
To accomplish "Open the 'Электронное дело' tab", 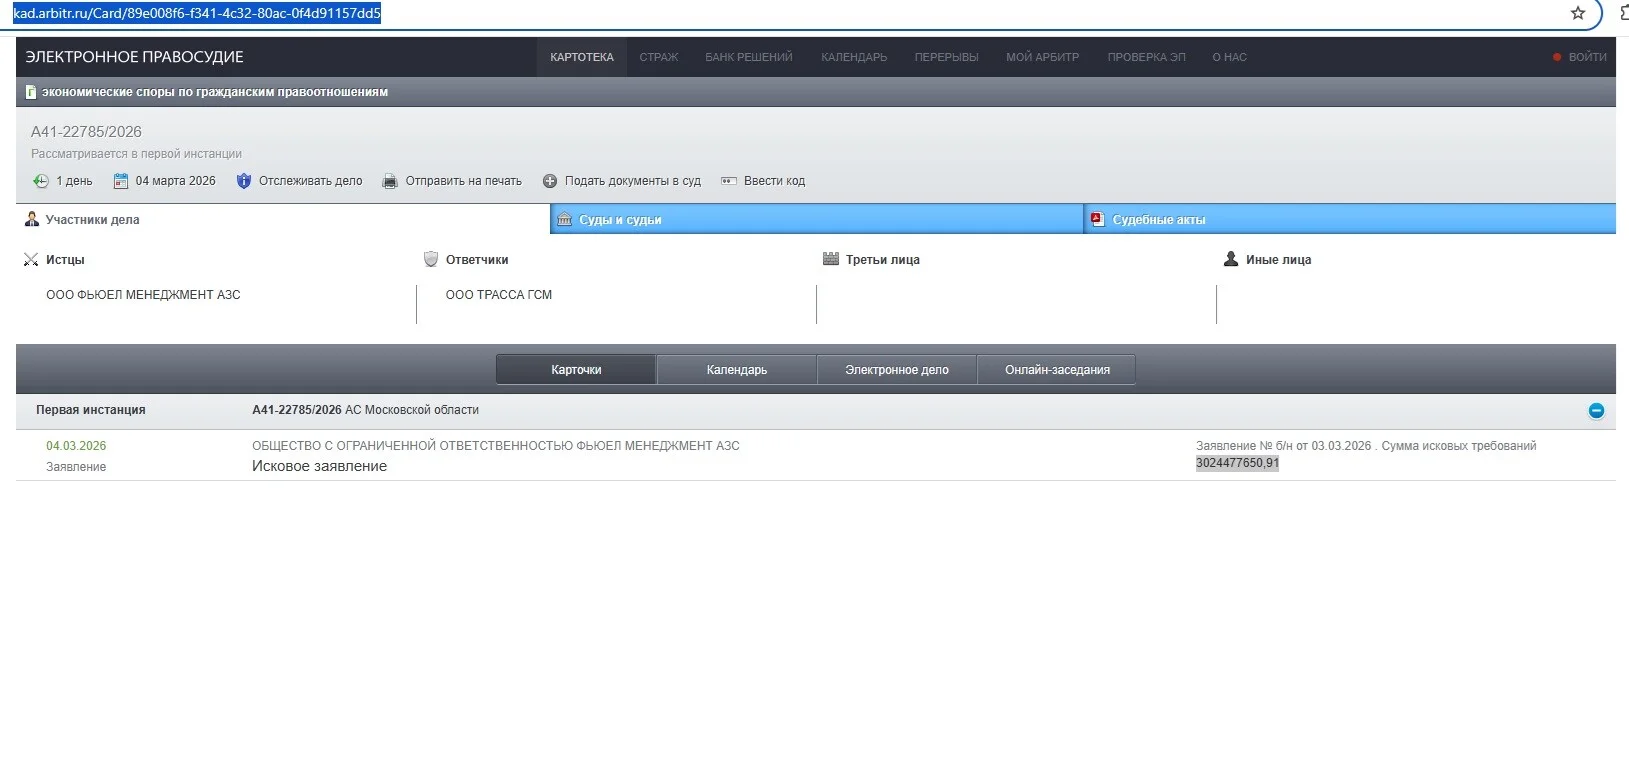I will click(x=897, y=370).
